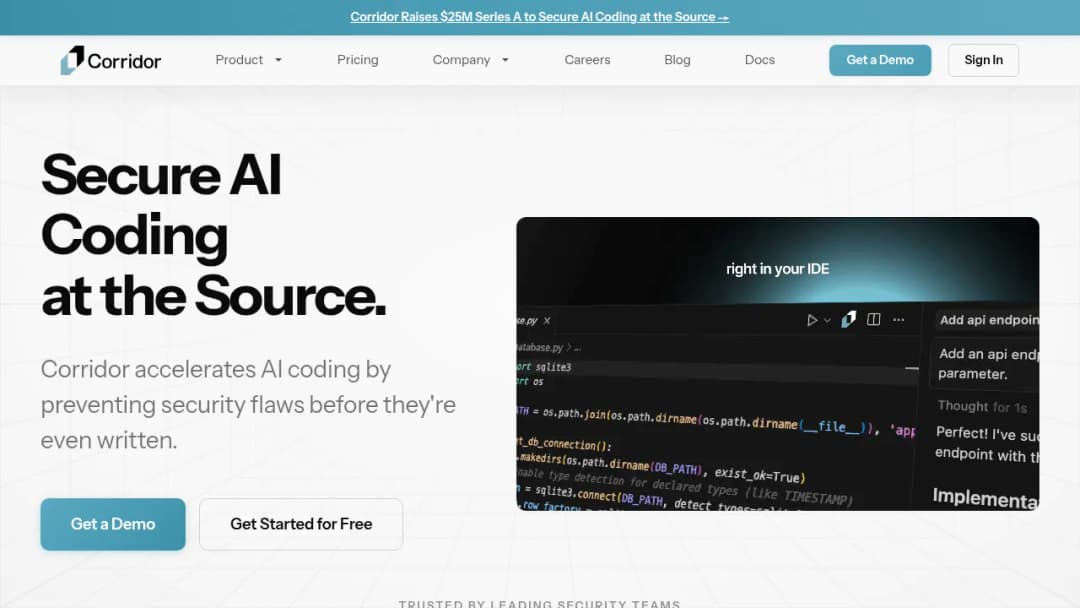Go to the Pricing page
This screenshot has height=608, width=1080.
click(357, 60)
